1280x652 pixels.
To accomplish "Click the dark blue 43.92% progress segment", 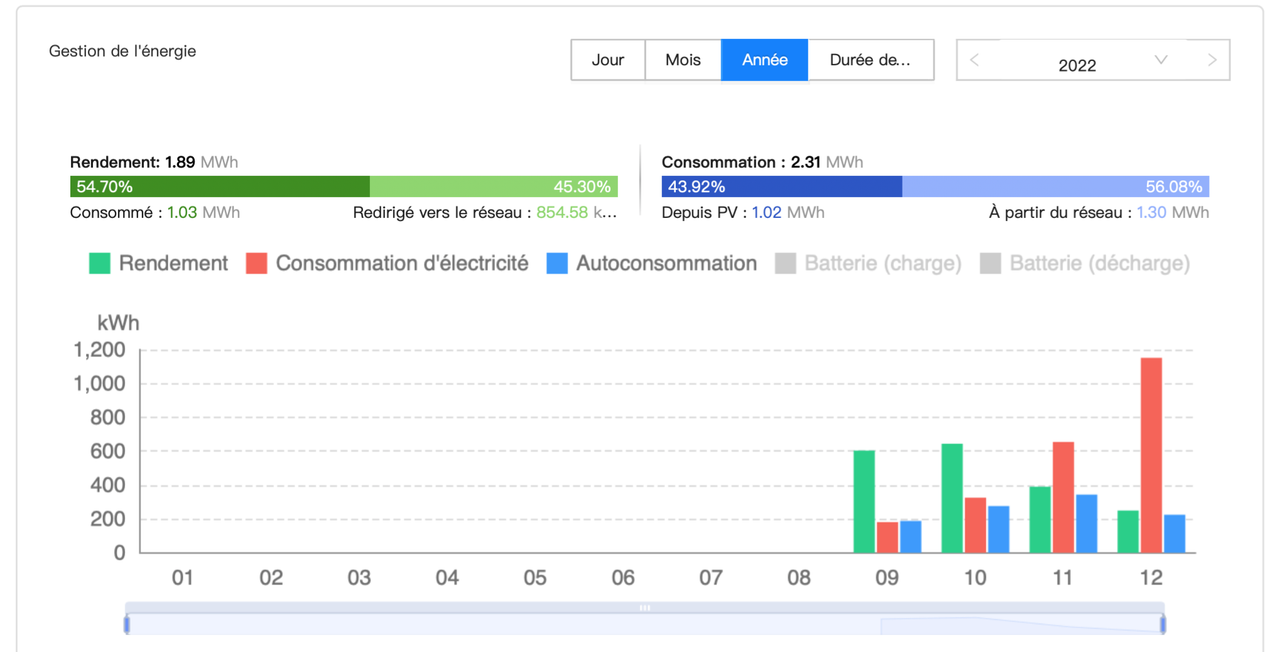I will point(782,187).
